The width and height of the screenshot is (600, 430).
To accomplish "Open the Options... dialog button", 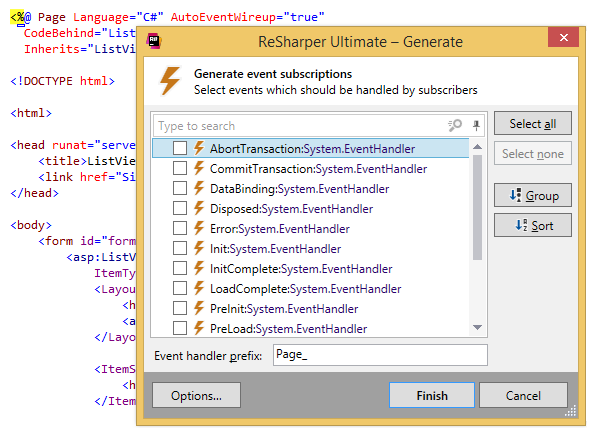I will (x=196, y=395).
